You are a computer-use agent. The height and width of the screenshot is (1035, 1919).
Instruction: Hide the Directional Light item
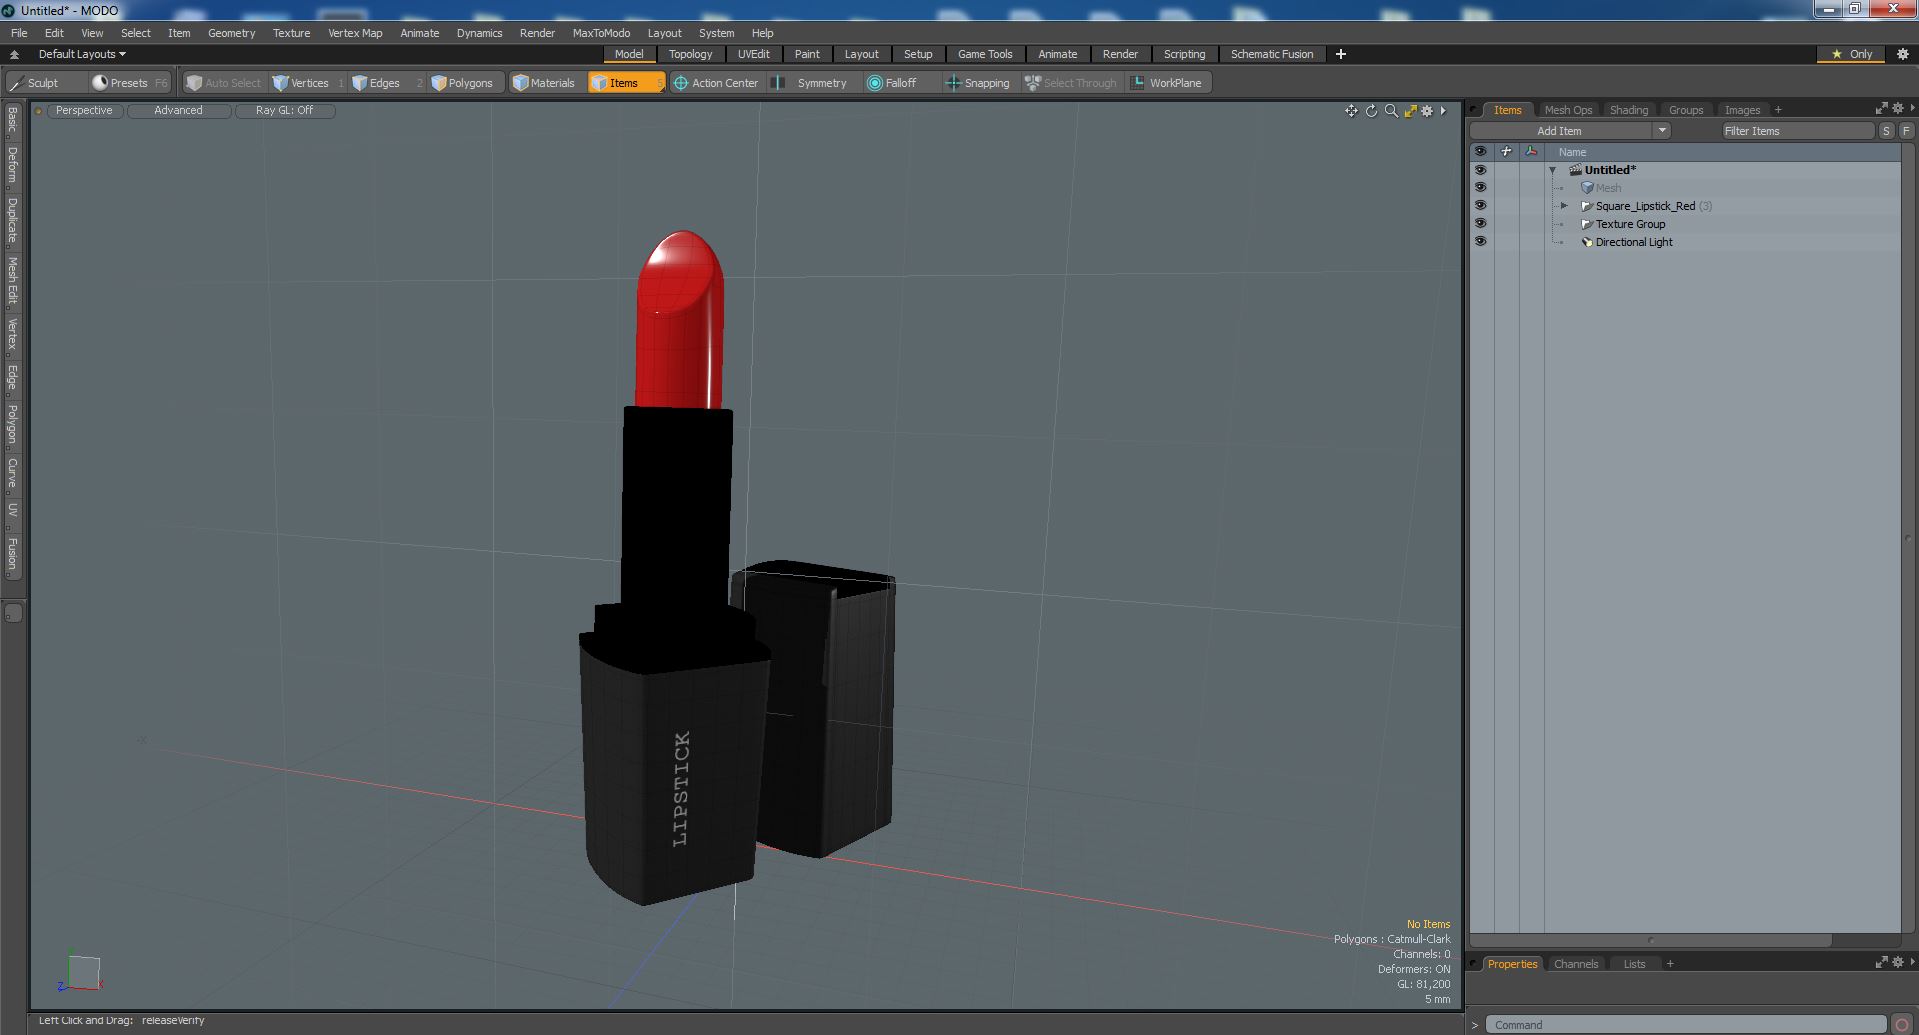[x=1480, y=242]
